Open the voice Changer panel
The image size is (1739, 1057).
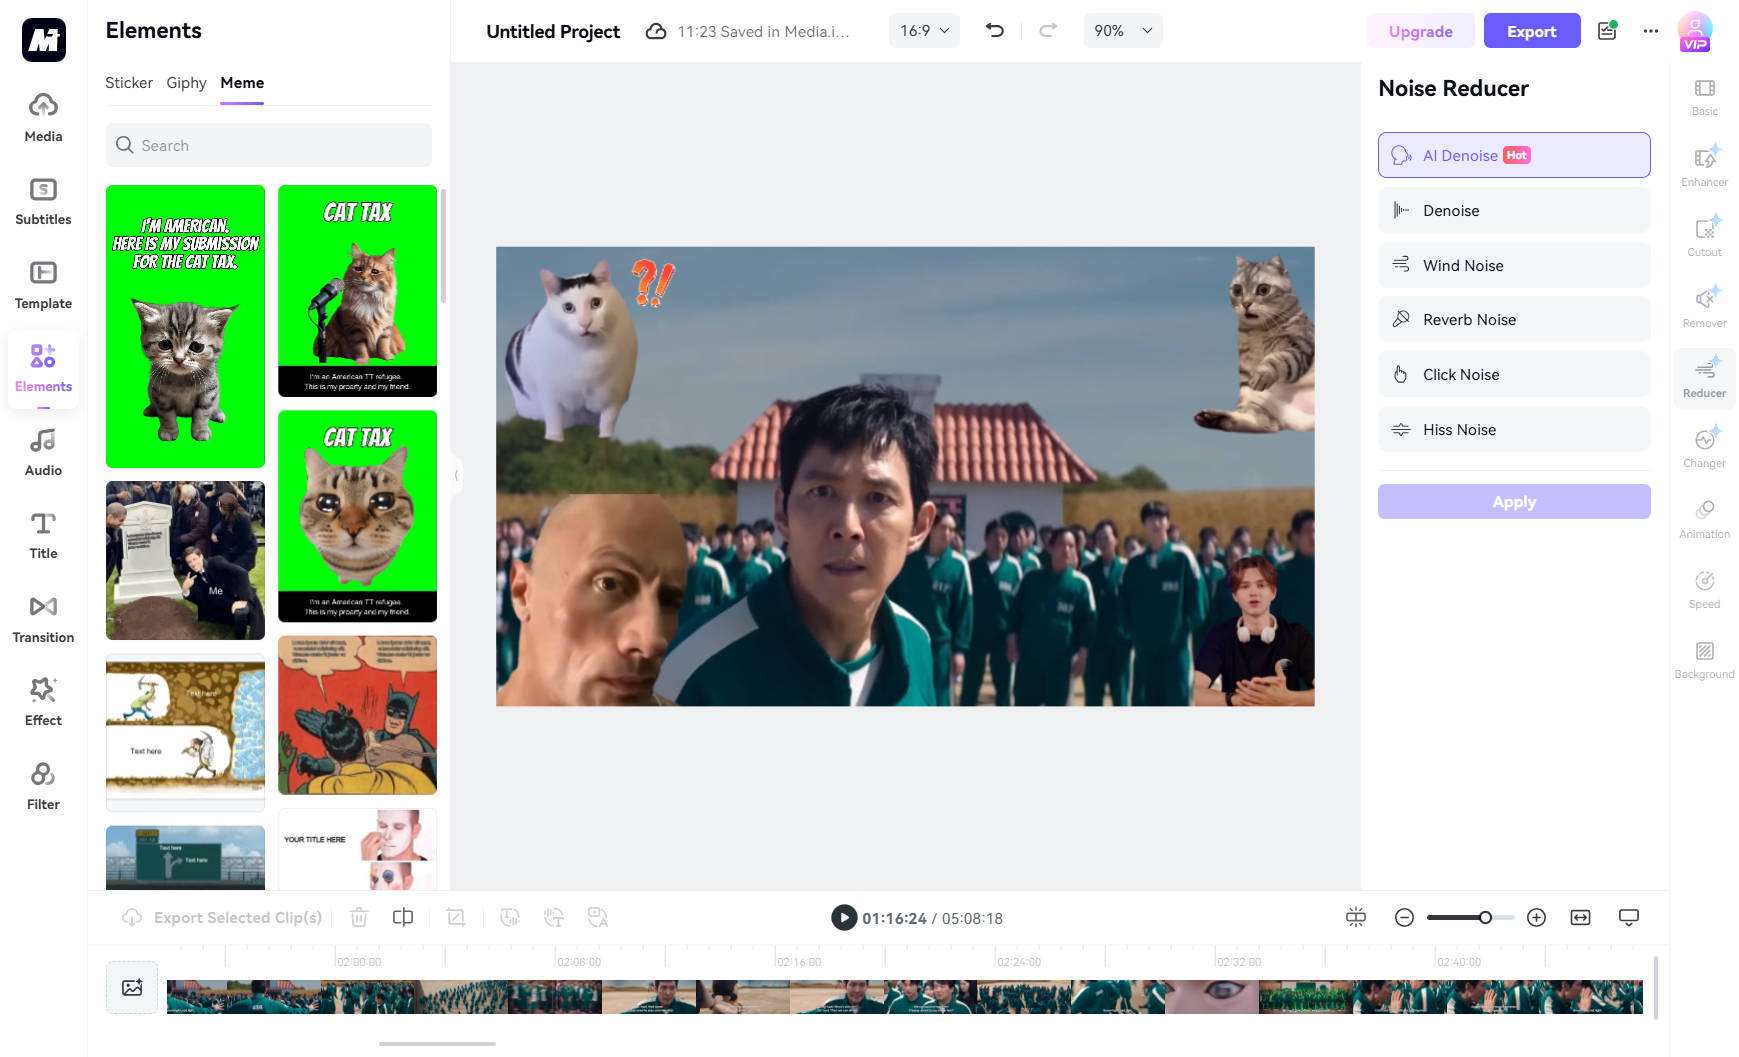coord(1704,447)
